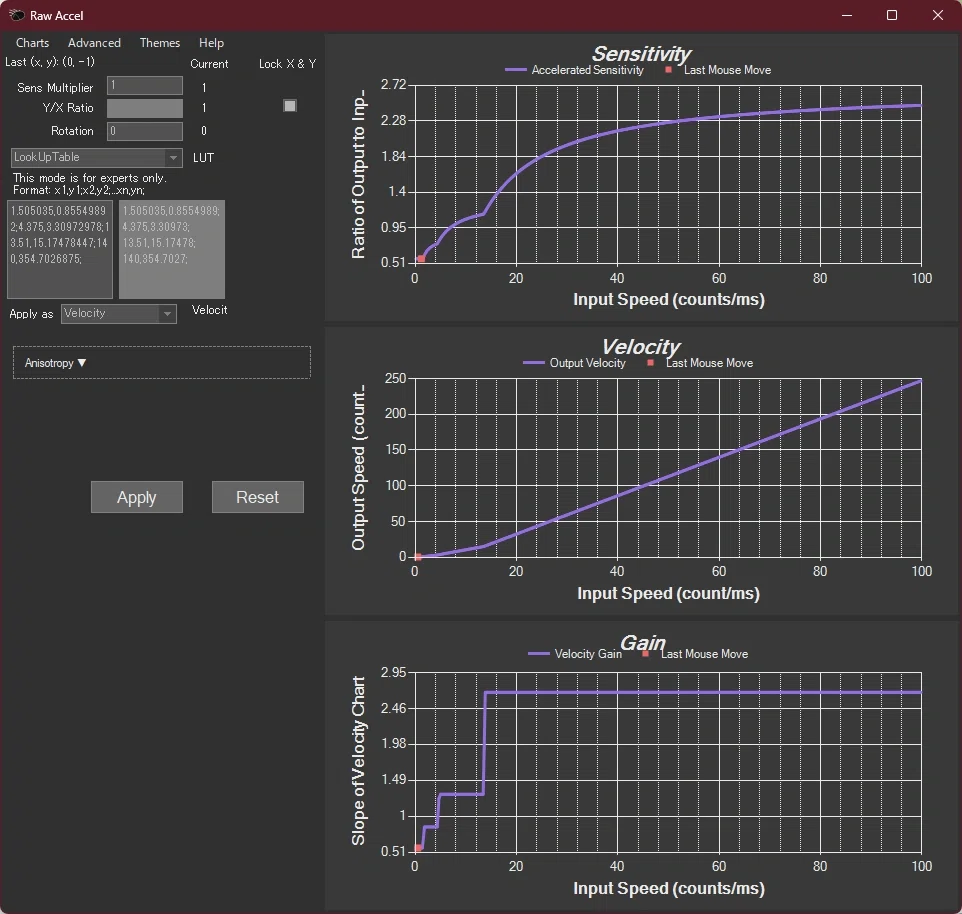Click the 'Input Speed (count/ms)' Velocity axis label

point(668,593)
